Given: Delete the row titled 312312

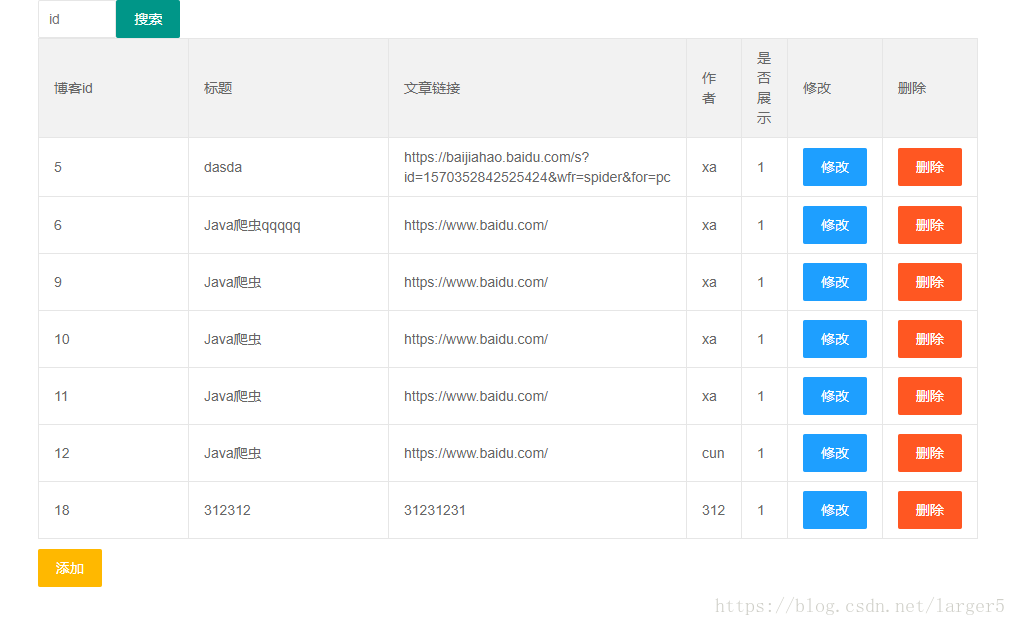Looking at the screenshot, I should click(x=929, y=510).
